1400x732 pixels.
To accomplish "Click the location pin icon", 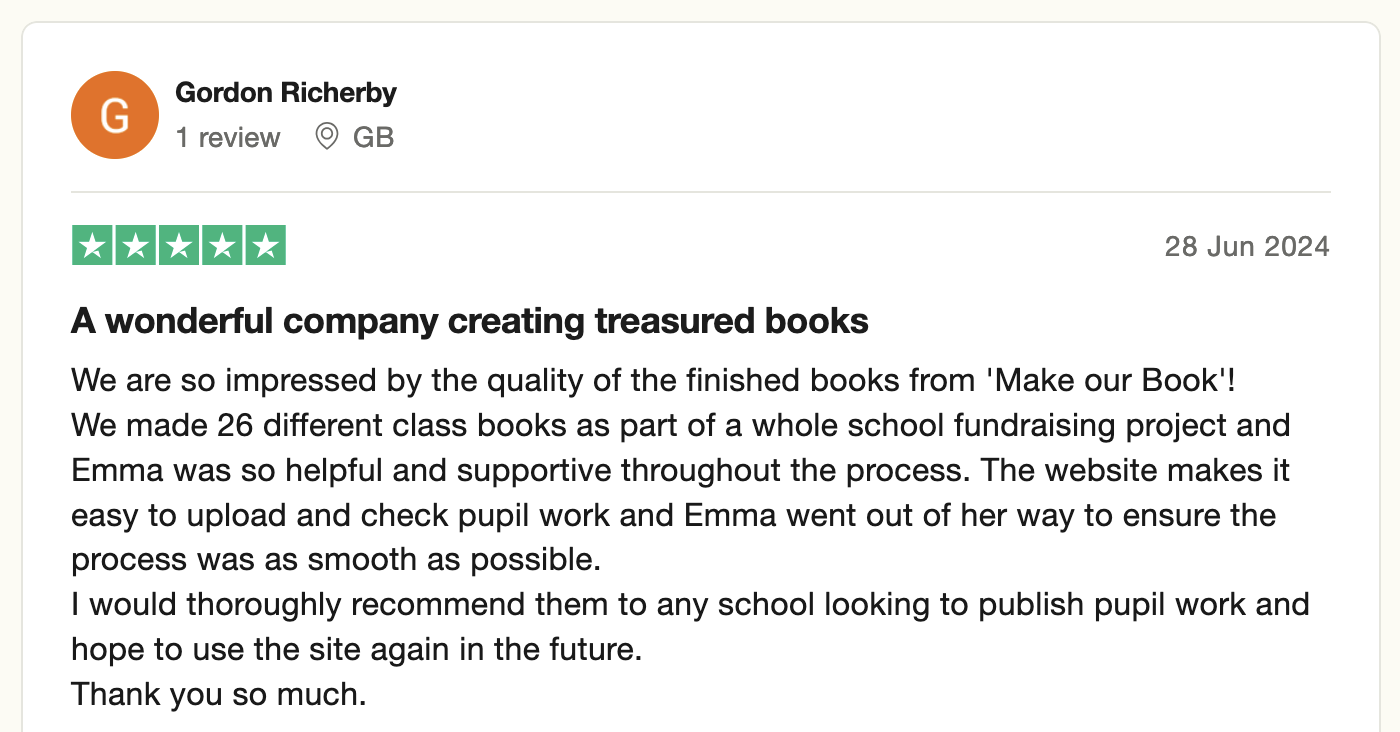I will point(327,137).
